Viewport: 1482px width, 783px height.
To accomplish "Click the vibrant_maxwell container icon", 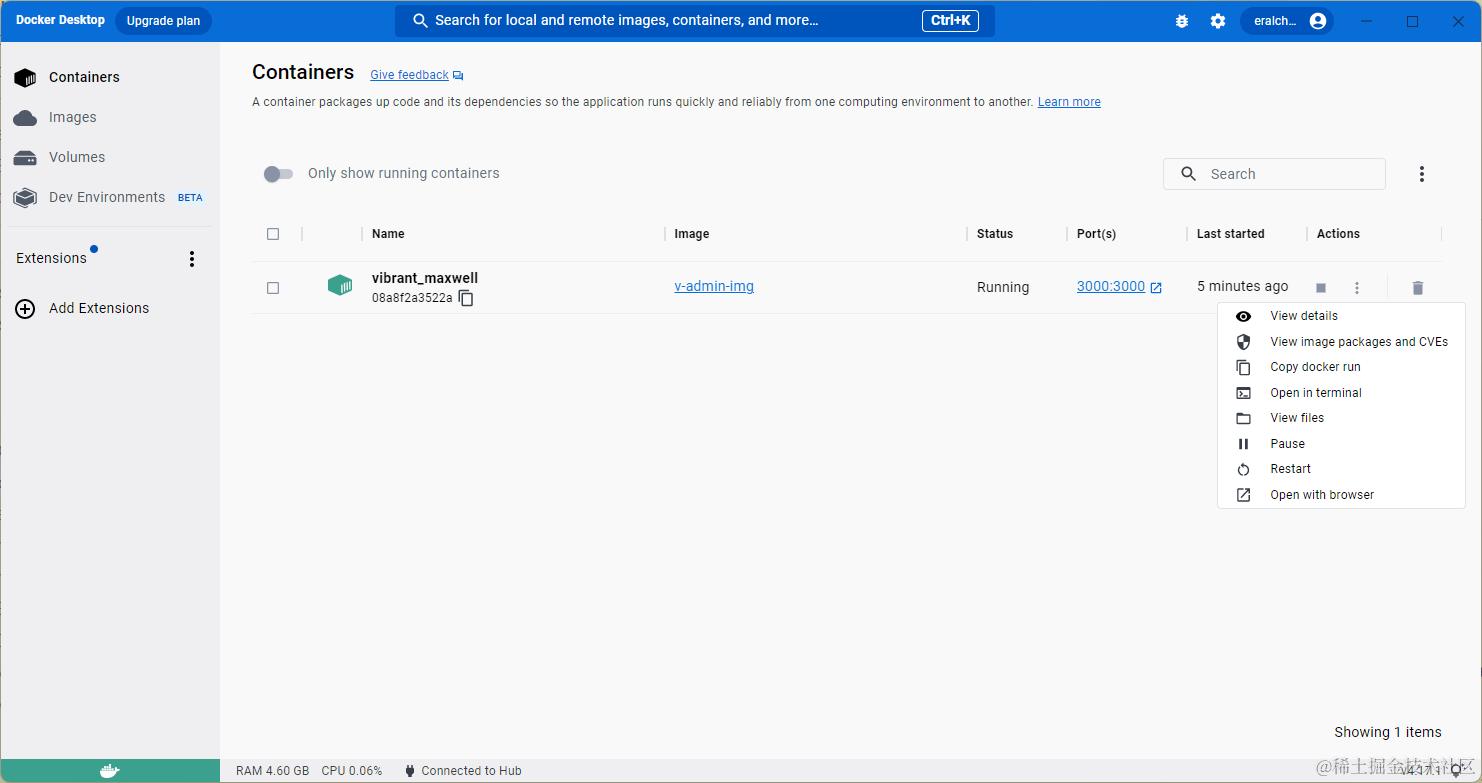I will pyautogui.click(x=340, y=286).
